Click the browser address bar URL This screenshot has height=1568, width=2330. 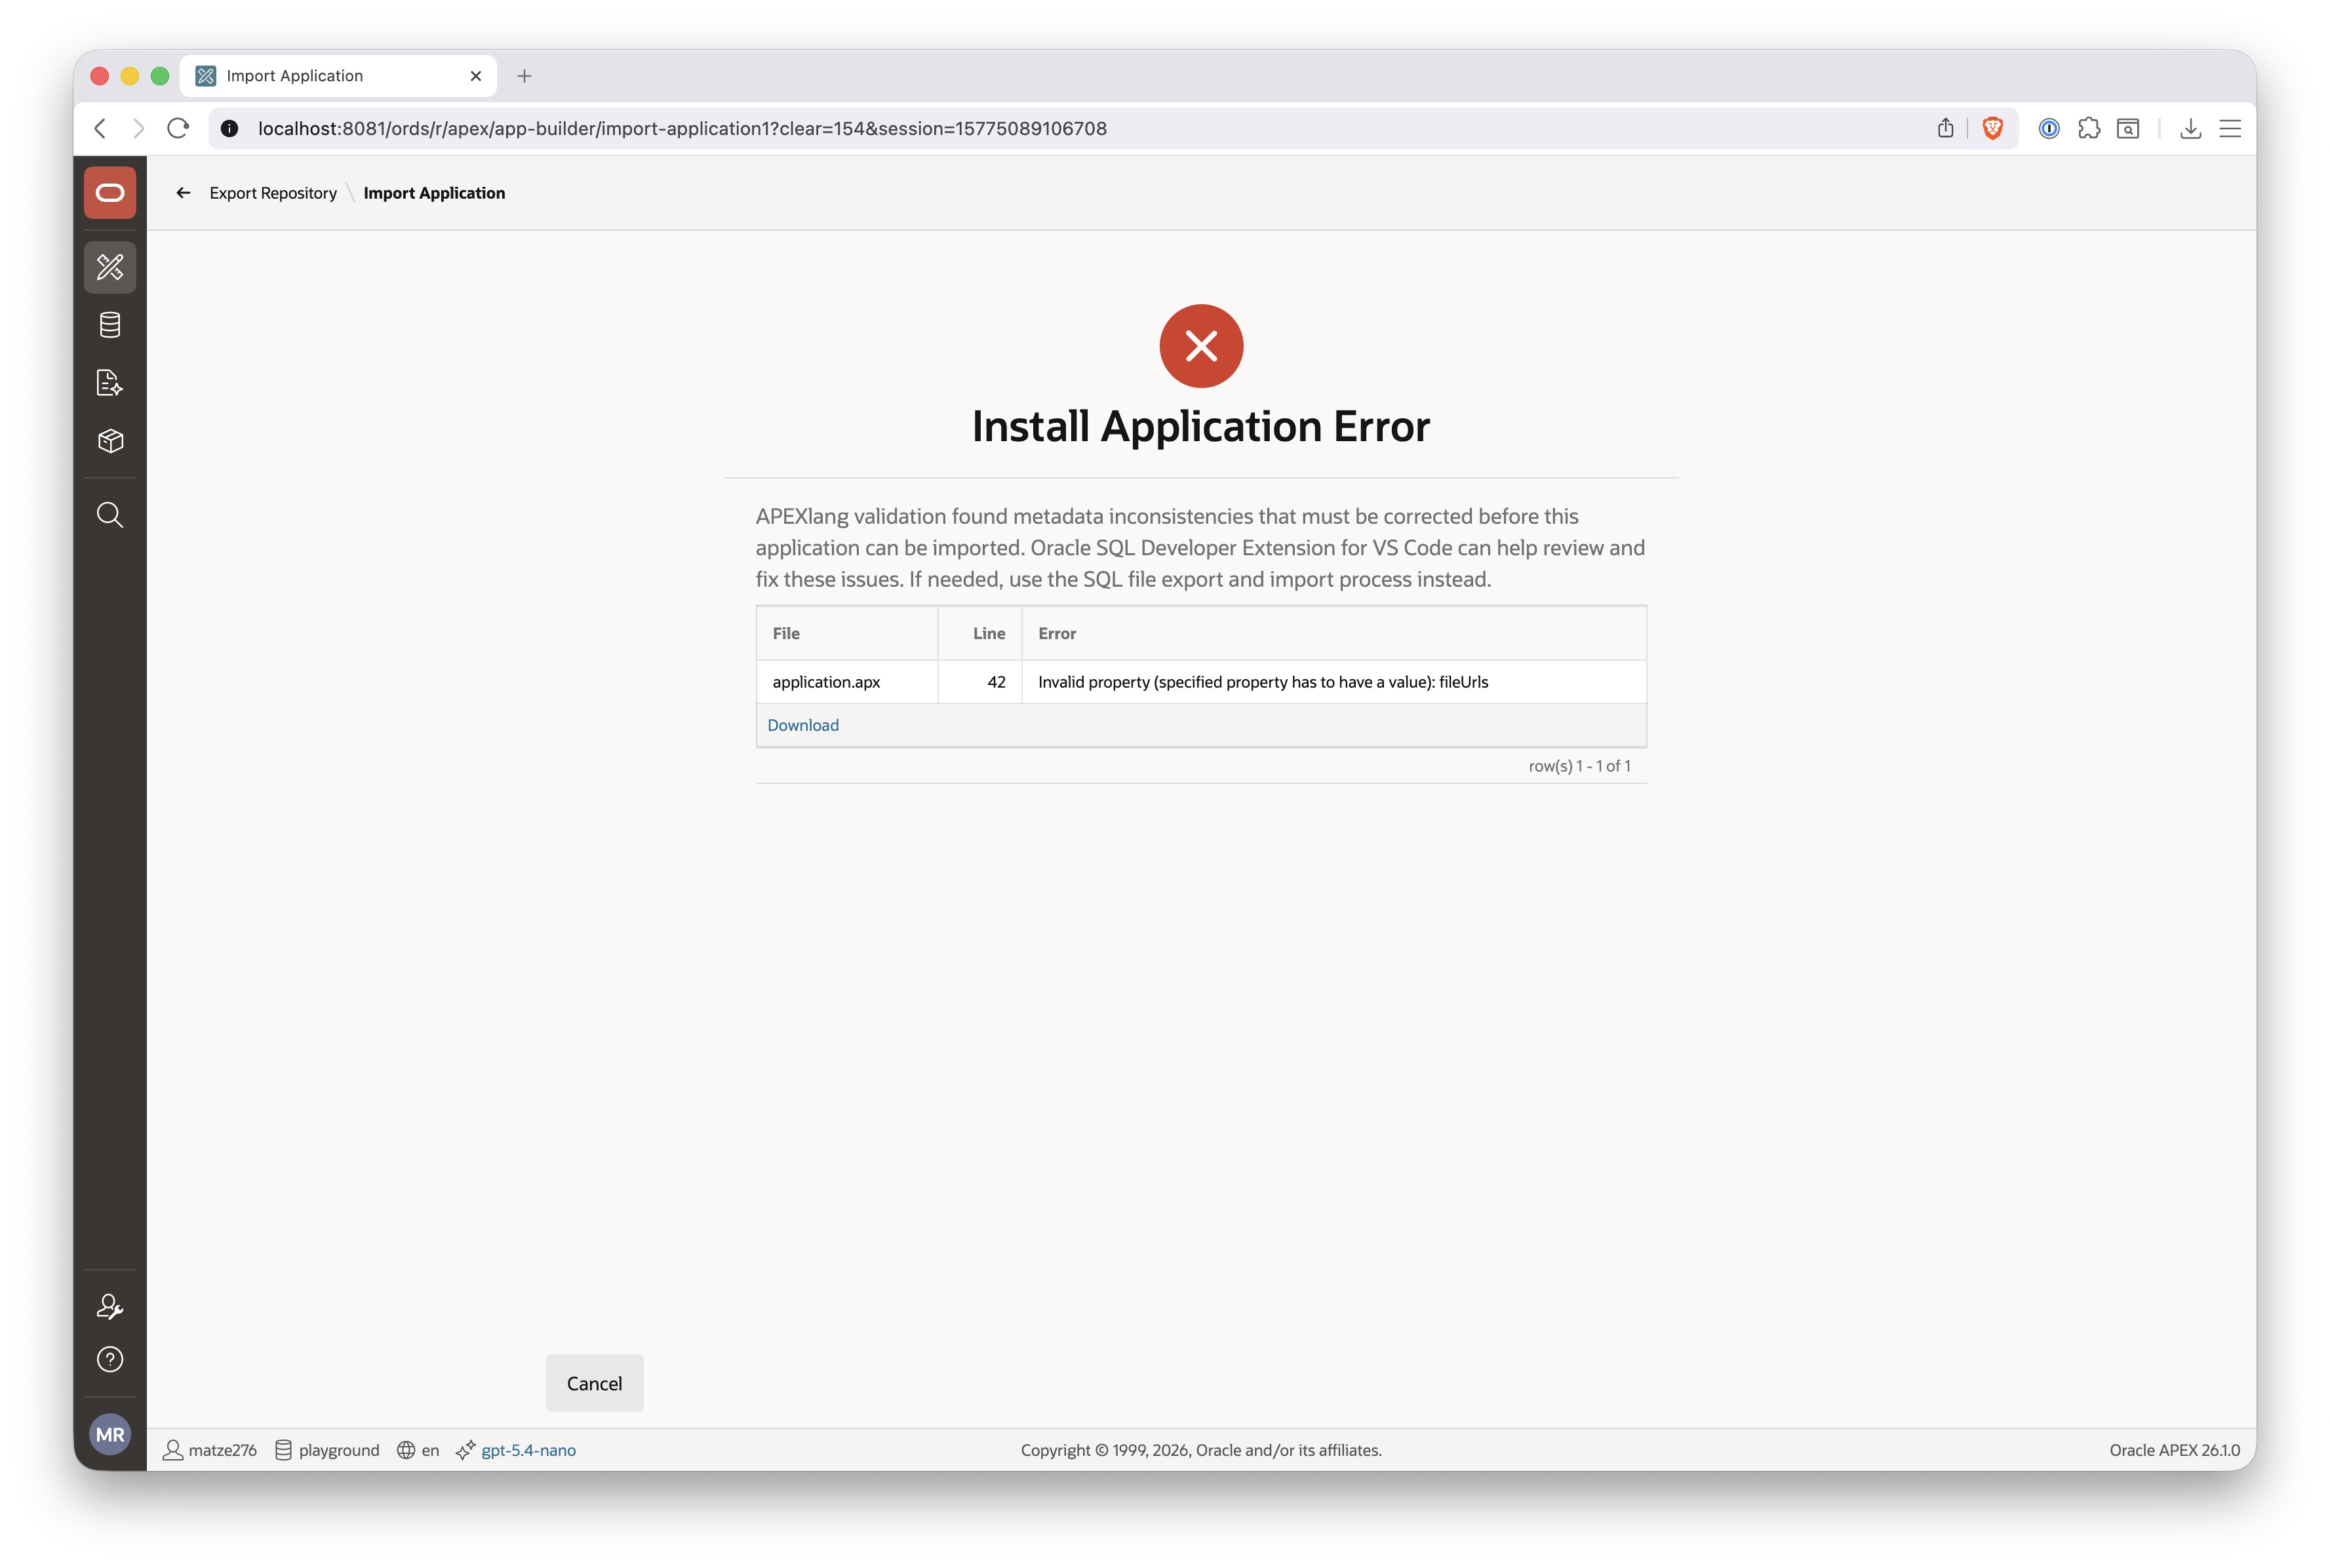click(x=682, y=128)
